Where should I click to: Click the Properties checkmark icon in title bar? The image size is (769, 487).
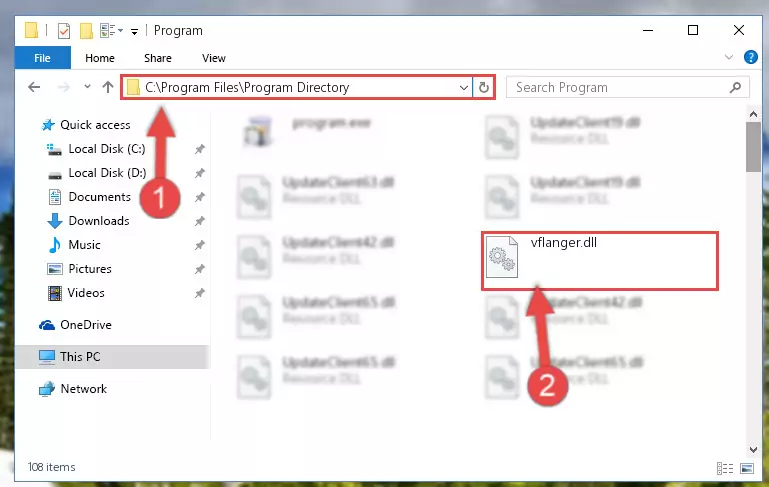[64, 31]
